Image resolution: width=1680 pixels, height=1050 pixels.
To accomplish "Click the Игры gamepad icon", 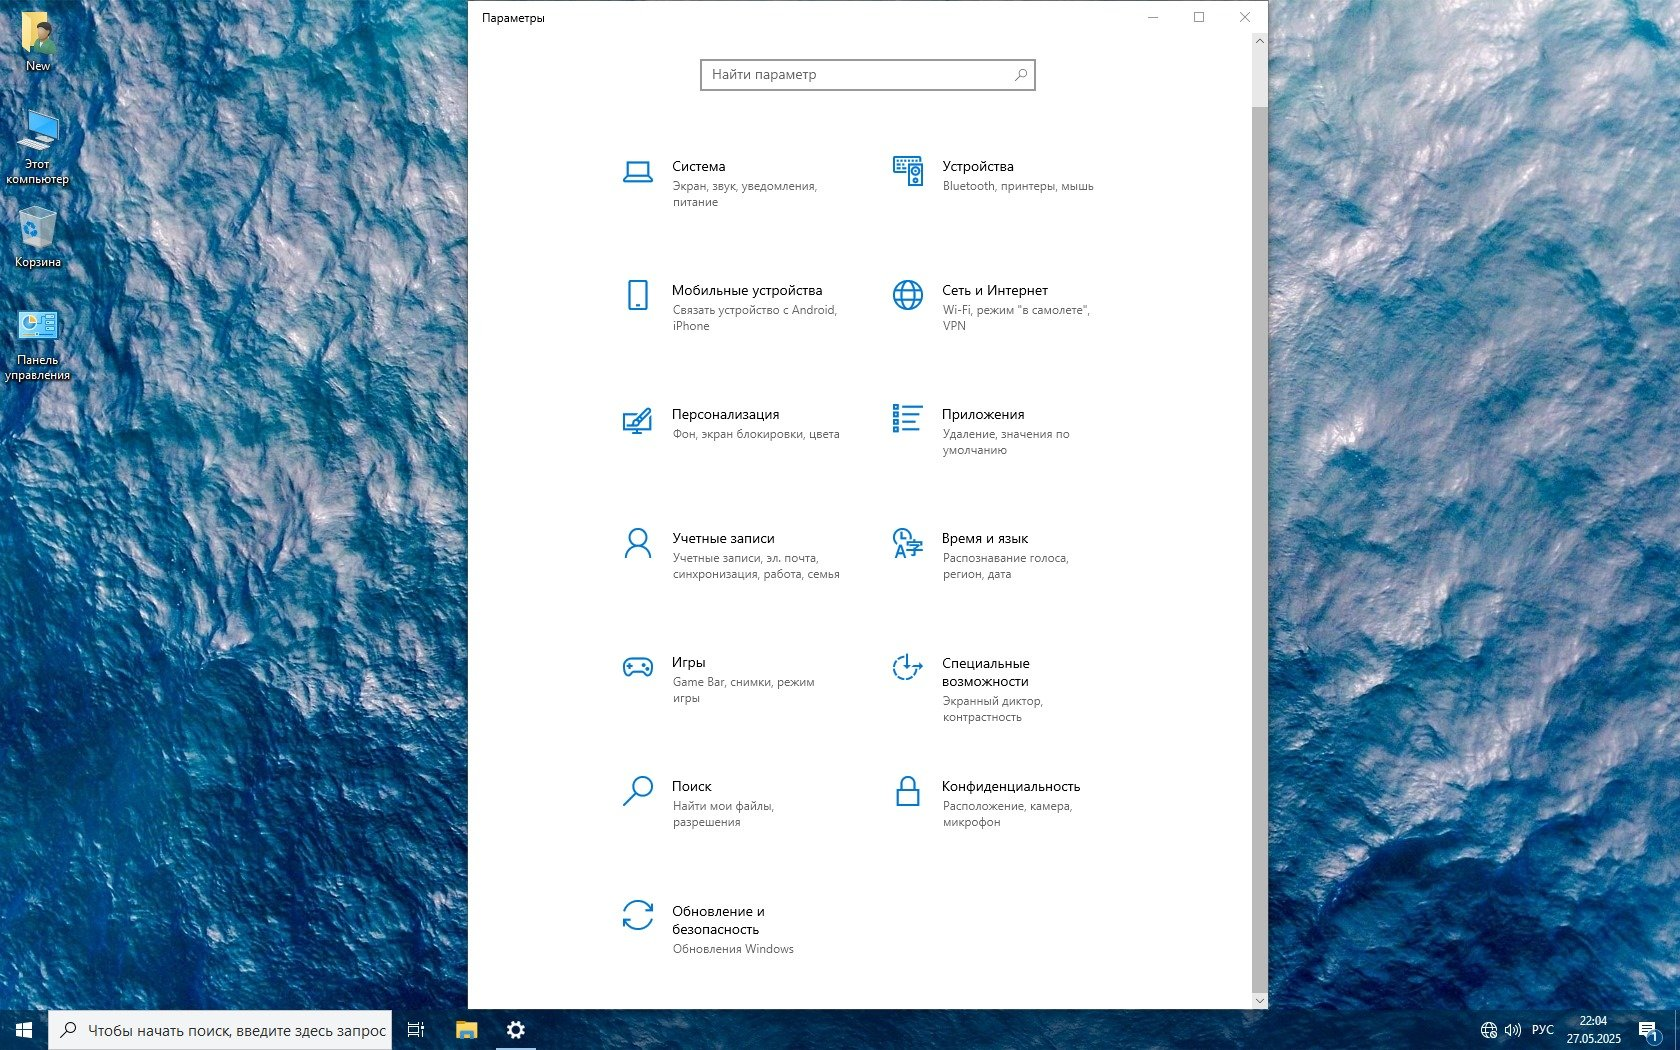I will [637, 667].
